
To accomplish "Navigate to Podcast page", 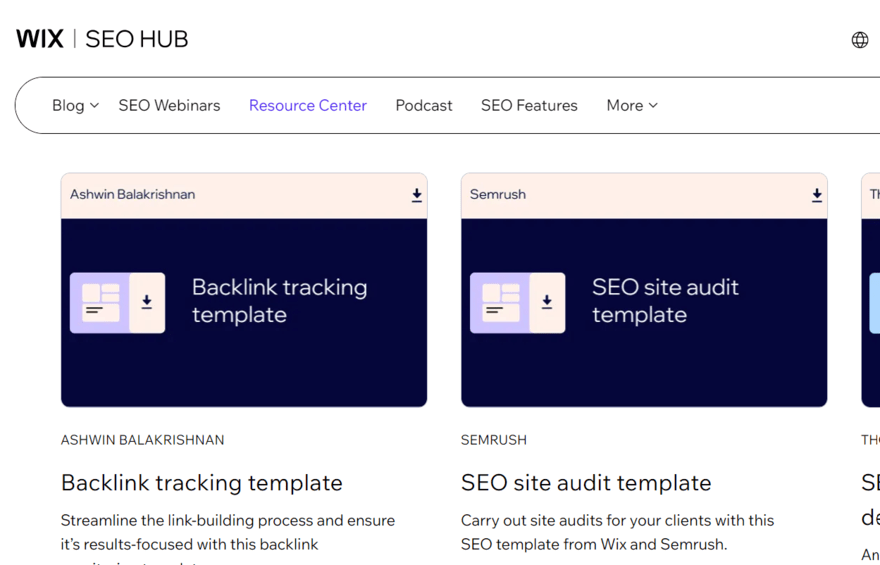I will 424,105.
